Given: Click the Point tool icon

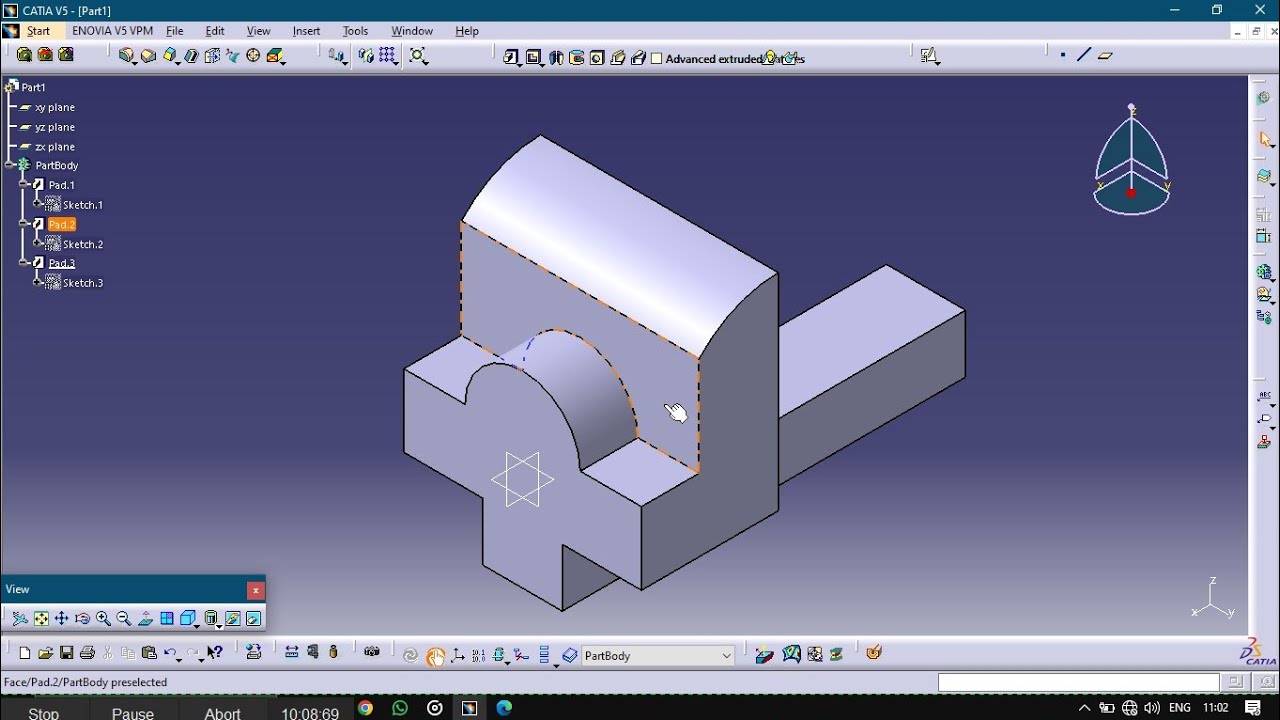Looking at the screenshot, I should click(x=1062, y=56).
